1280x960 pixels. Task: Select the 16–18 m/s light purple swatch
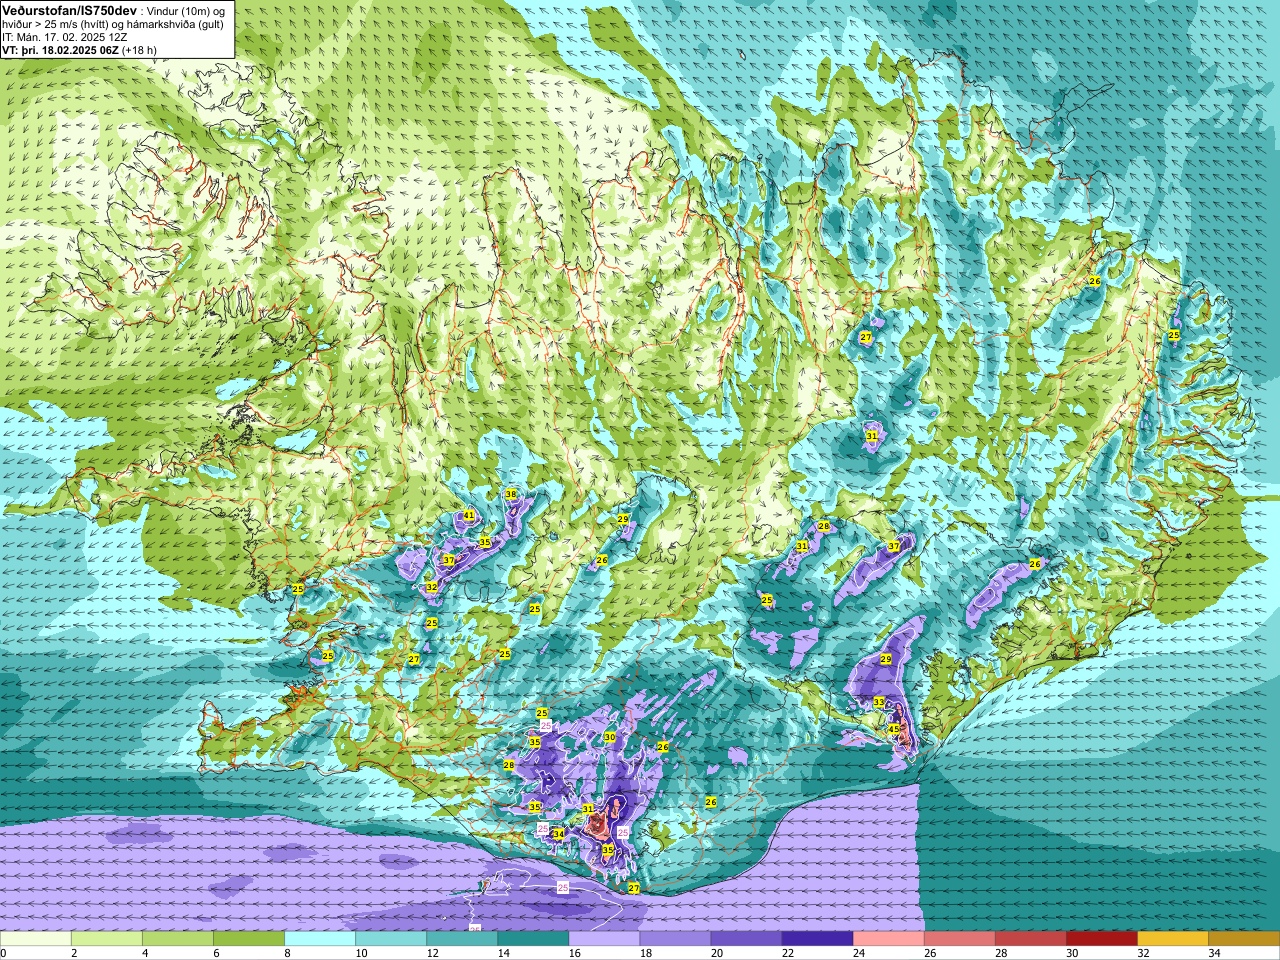[604, 939]
